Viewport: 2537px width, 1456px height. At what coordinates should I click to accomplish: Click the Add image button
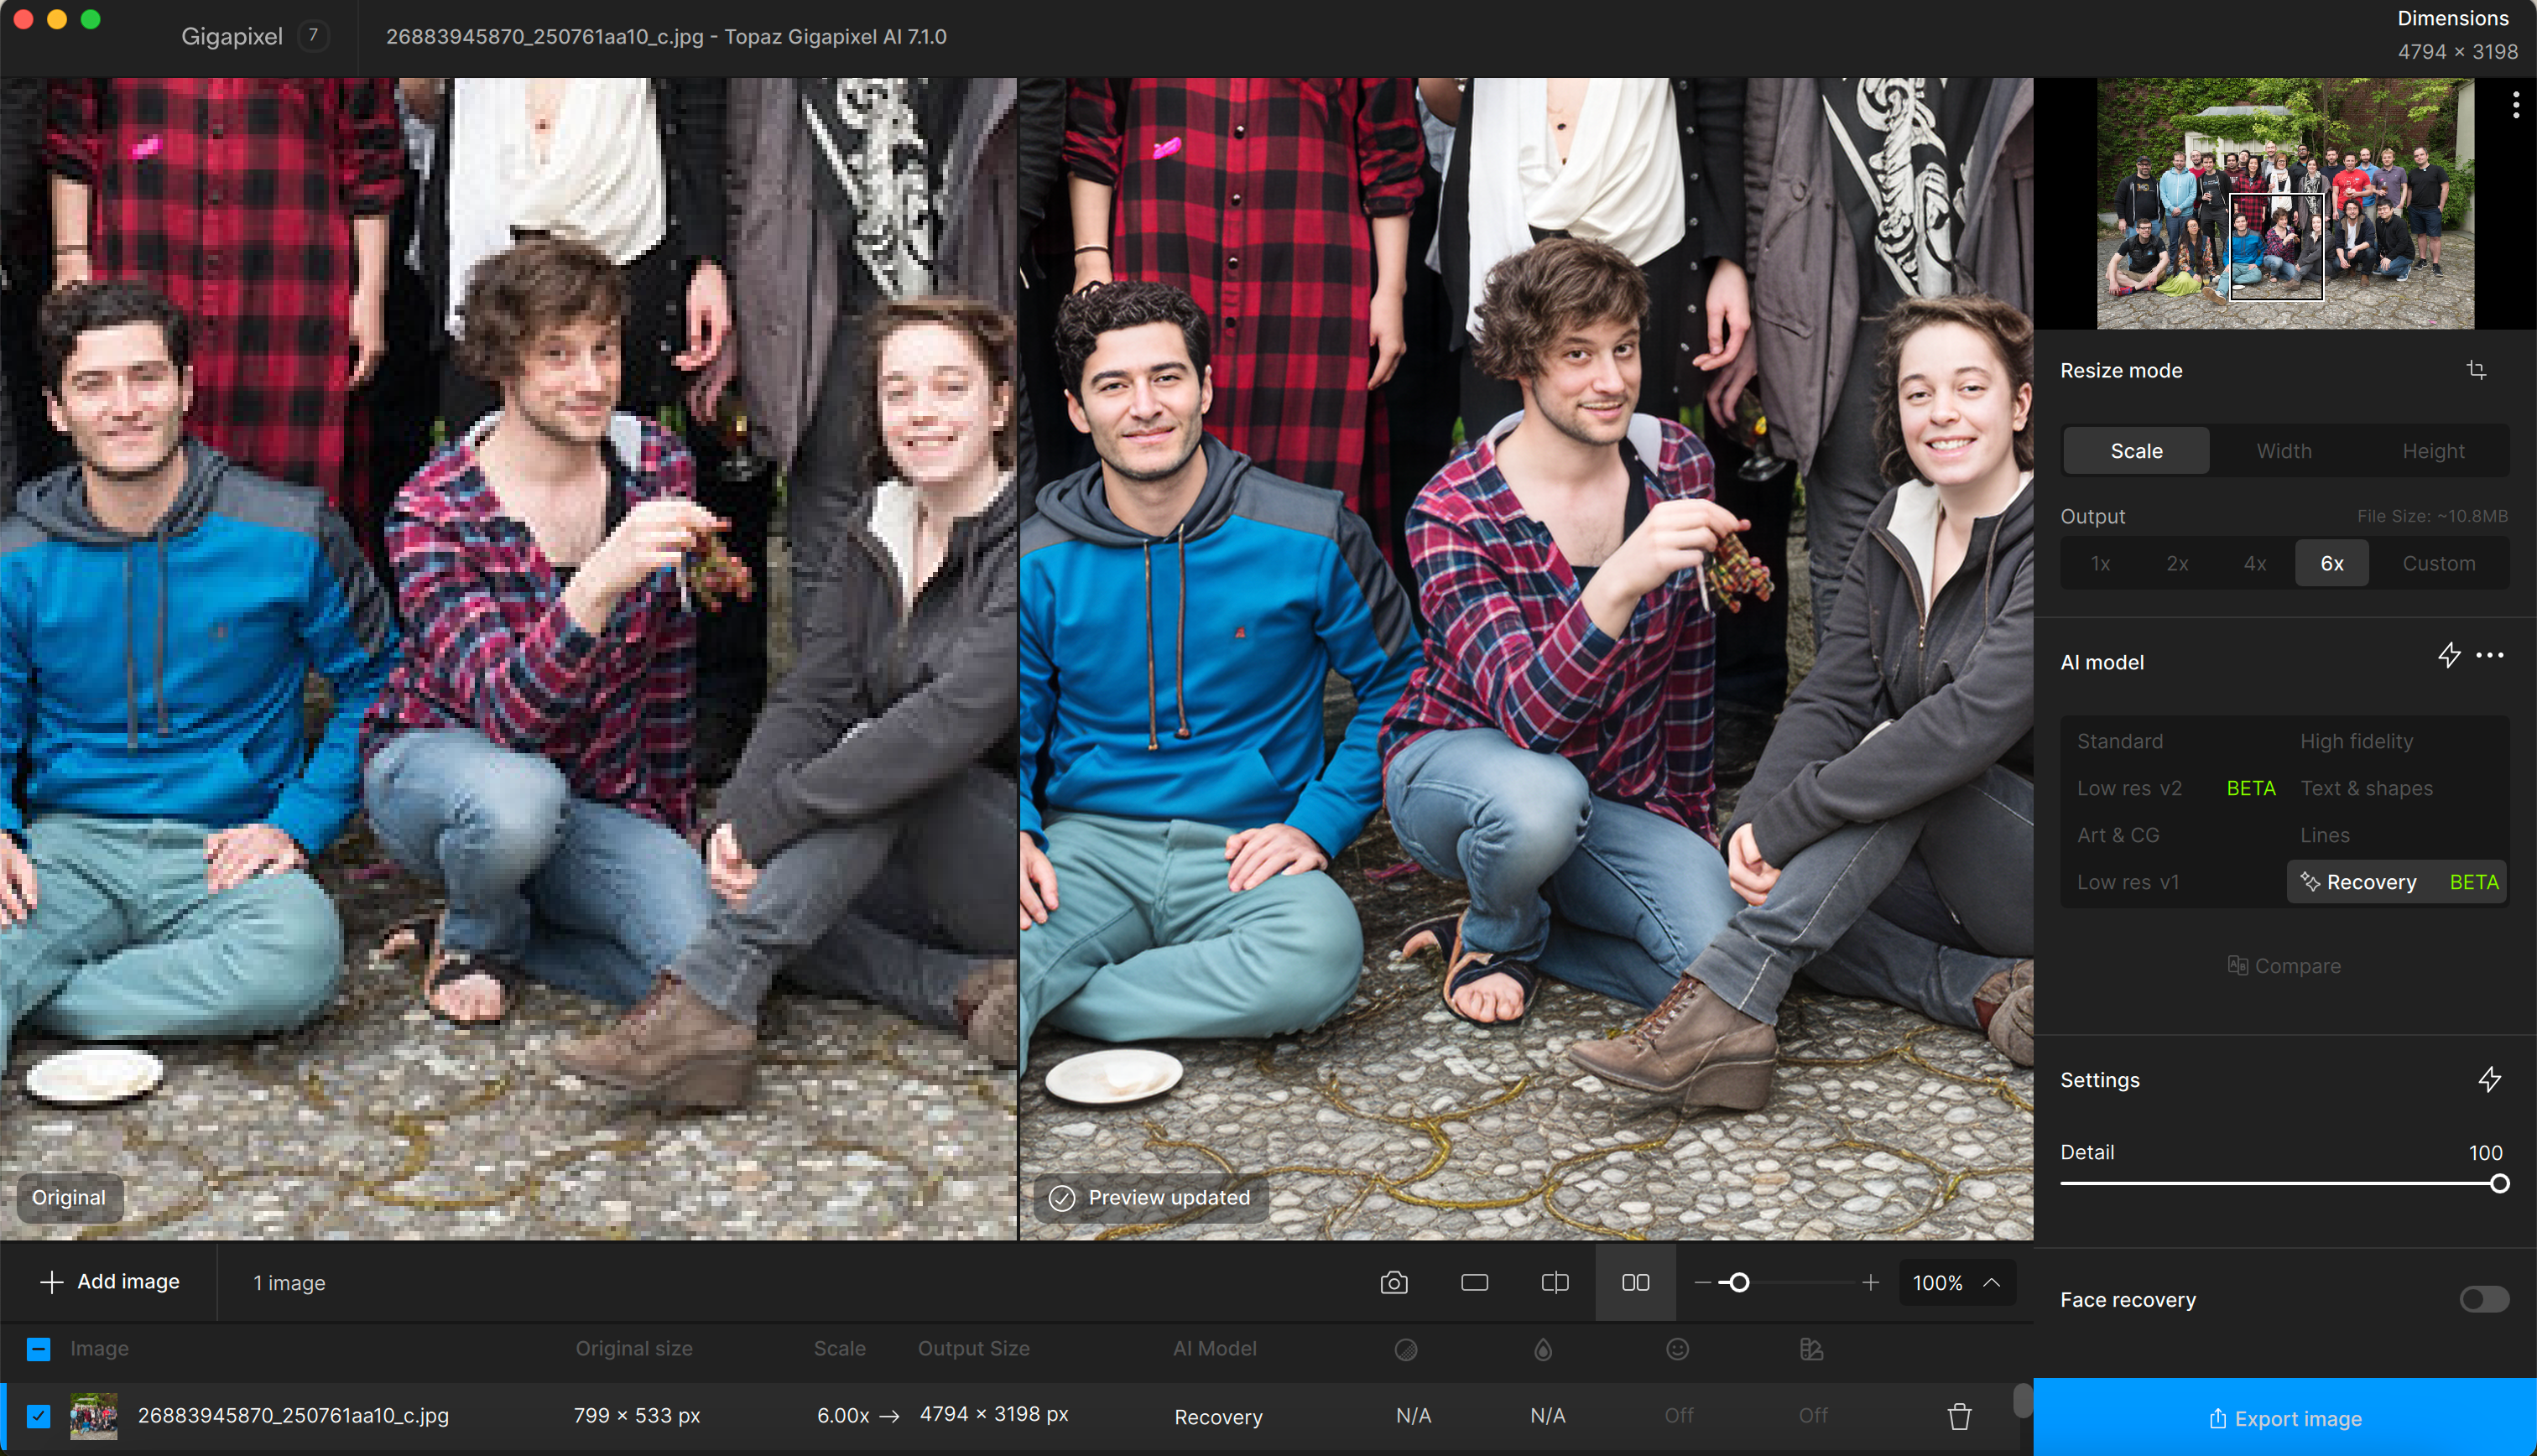110,1282
